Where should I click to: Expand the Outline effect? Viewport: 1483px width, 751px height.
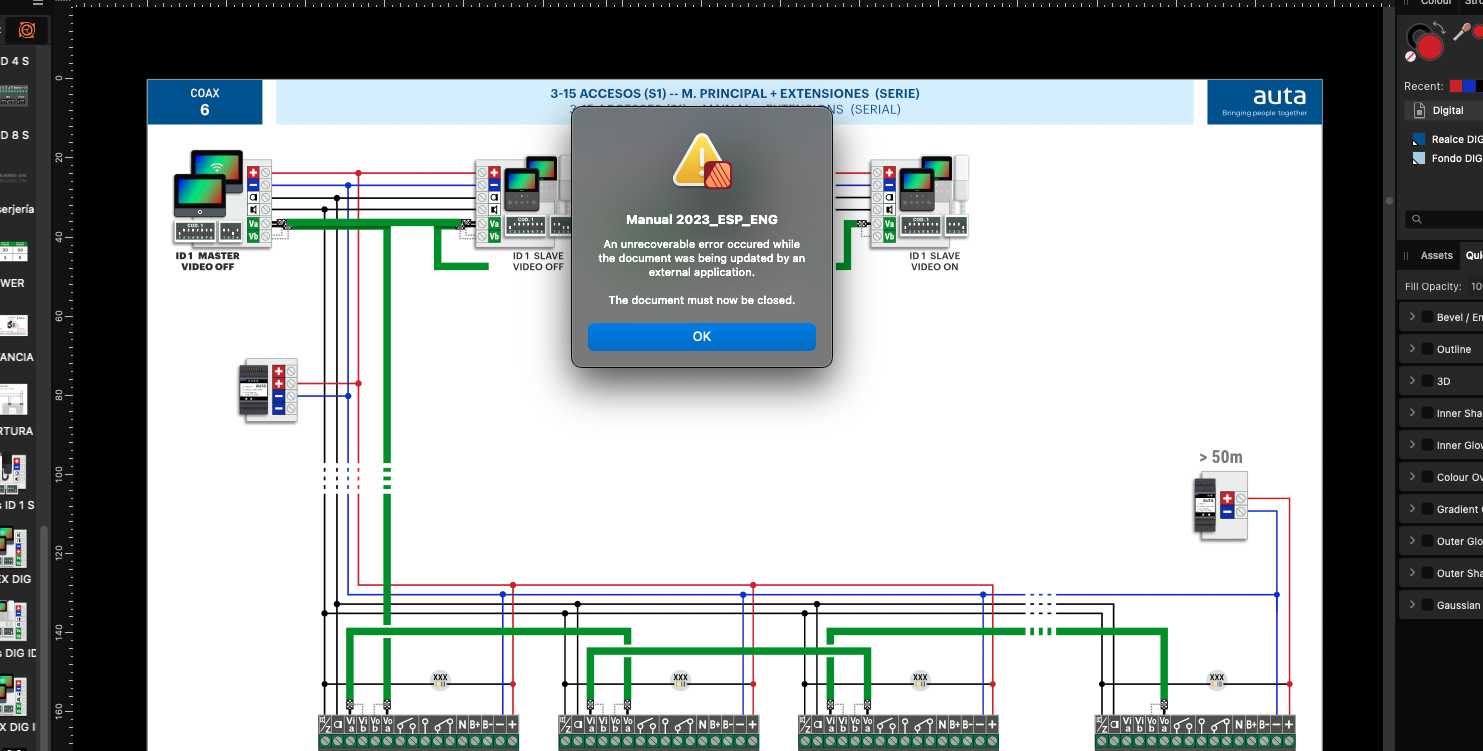(1412, 349)
